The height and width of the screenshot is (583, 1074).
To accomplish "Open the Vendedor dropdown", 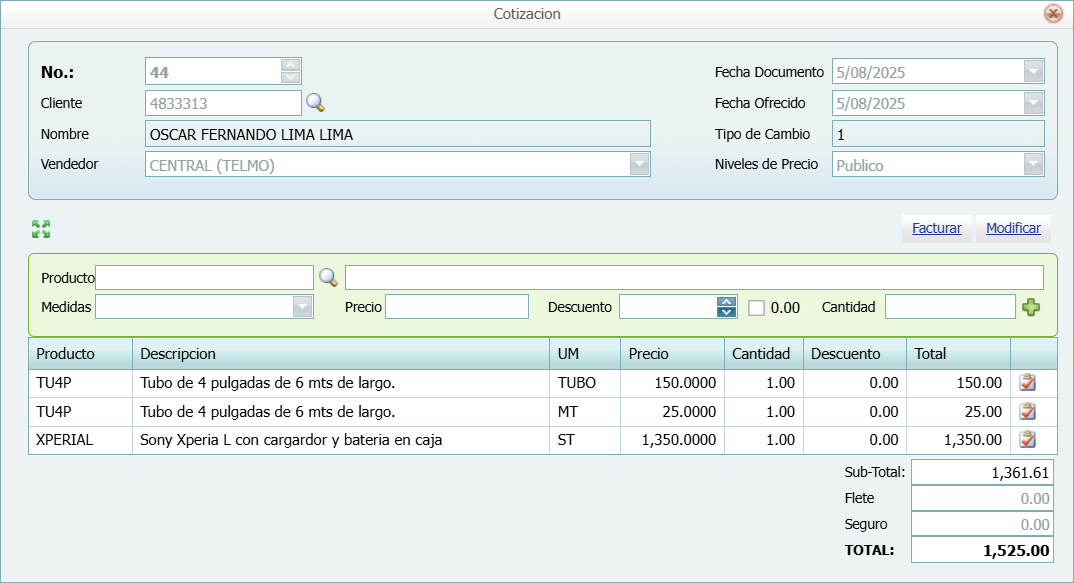I will click(x=639, y=163).
